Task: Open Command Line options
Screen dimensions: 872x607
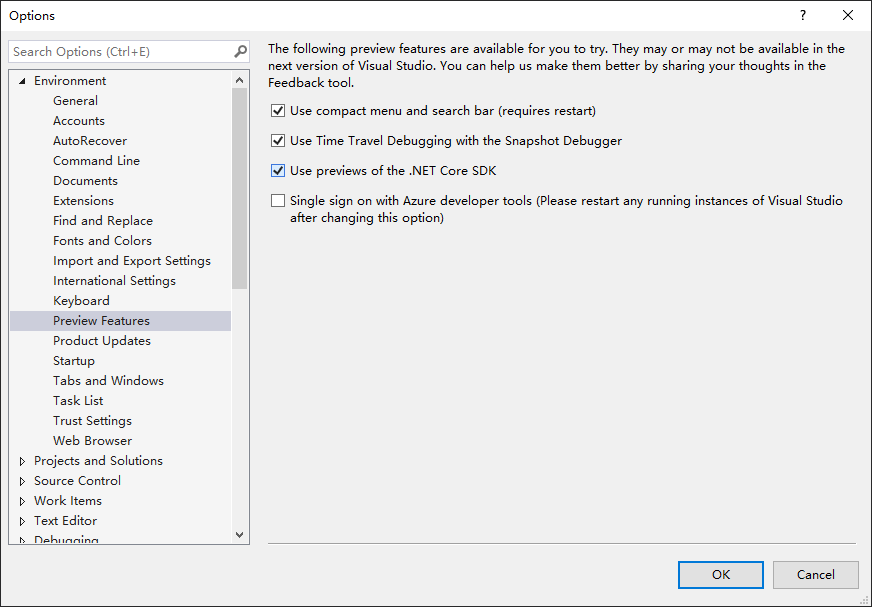Action: (97, 161)
